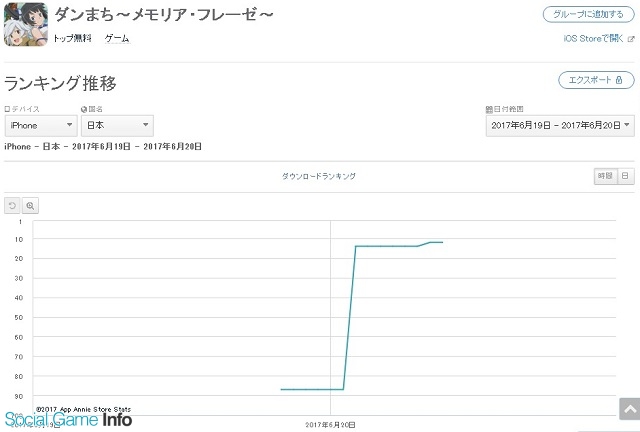
Task: Expand the 2017年6月19日 date range dropdown
Action: [560, 125]
